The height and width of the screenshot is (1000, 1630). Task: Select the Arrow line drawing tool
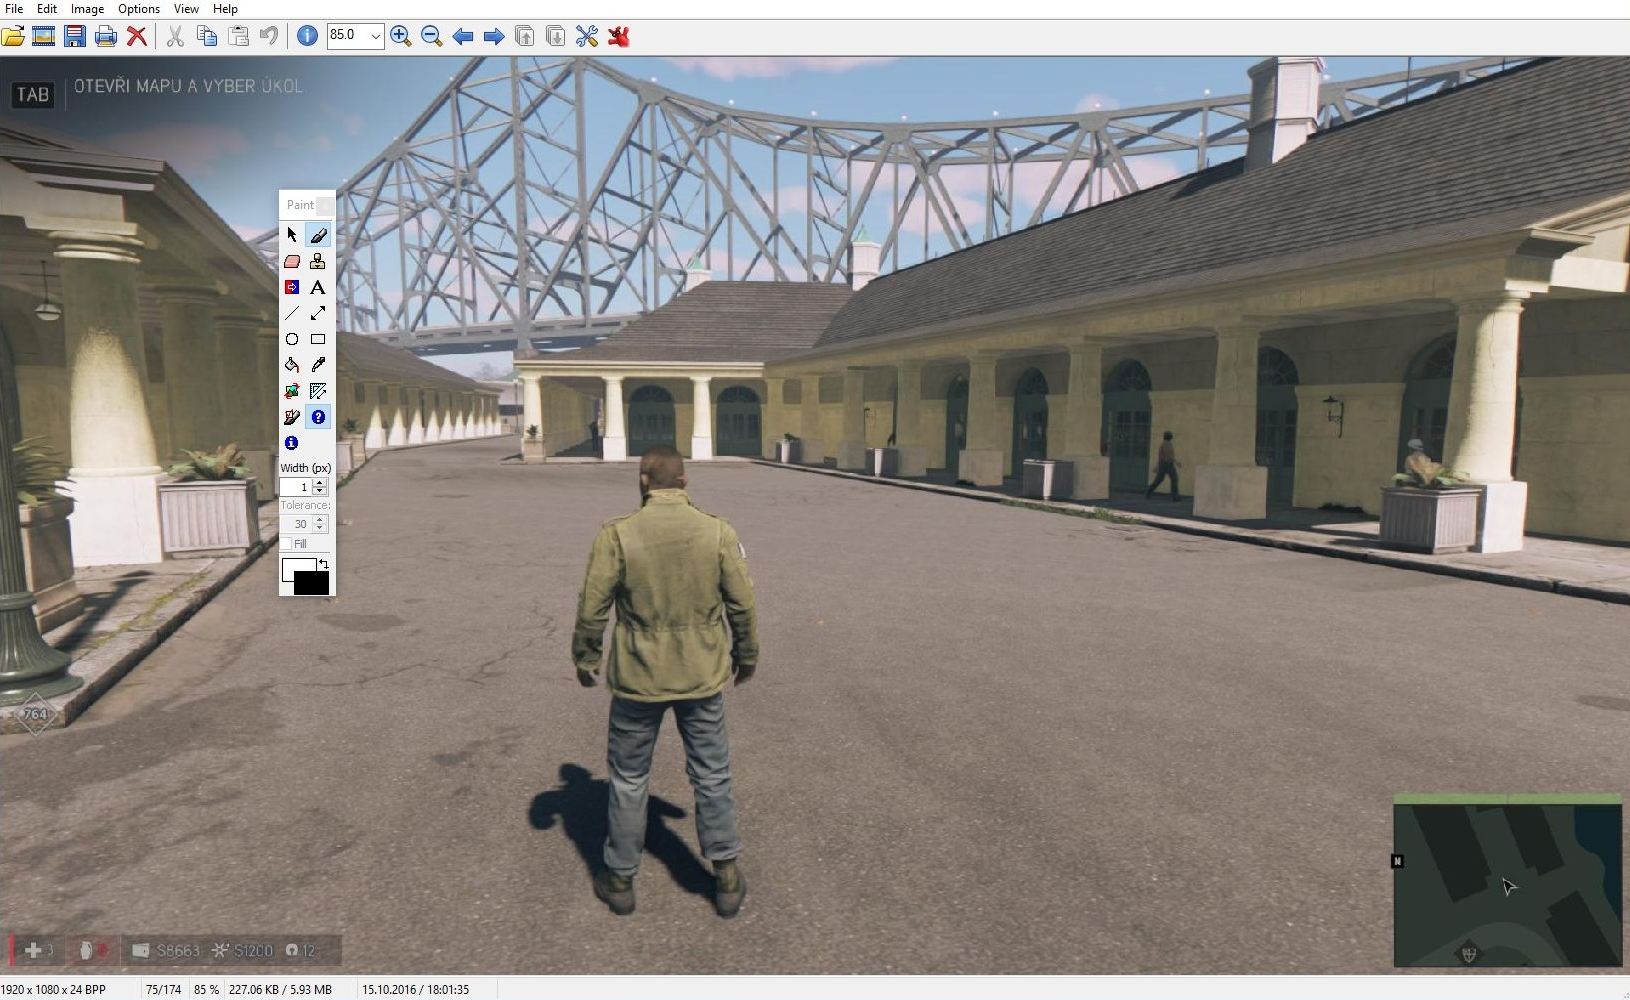tap(318, 313)
